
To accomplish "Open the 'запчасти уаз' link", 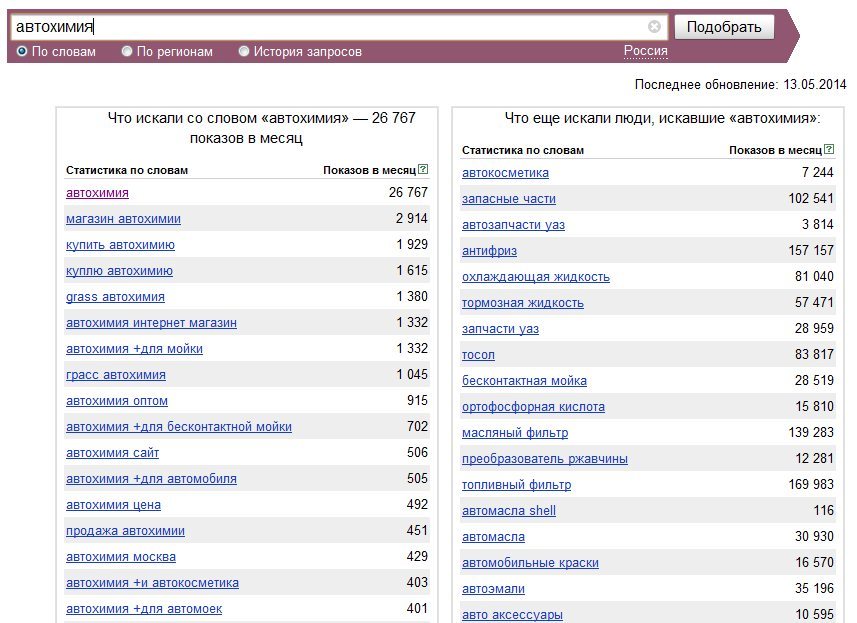I will coord(500,328).
